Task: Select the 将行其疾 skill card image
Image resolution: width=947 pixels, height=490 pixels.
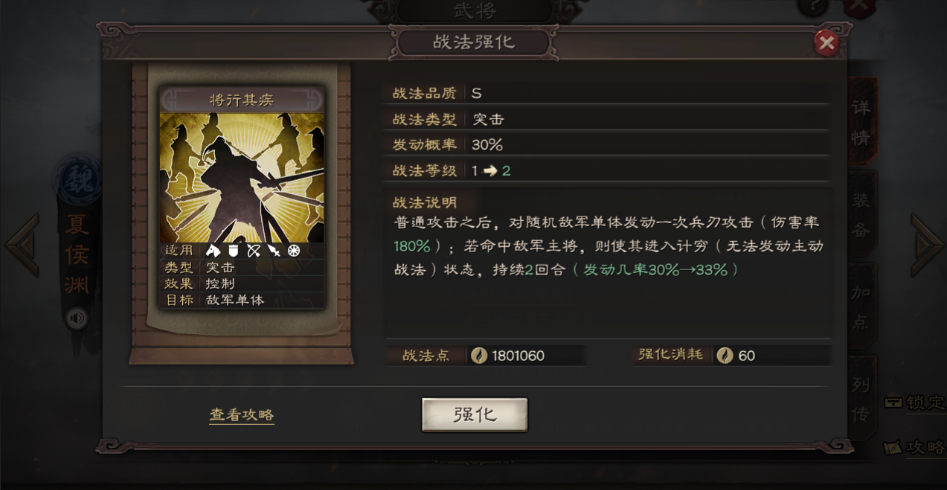Action: tap(242, 178)
